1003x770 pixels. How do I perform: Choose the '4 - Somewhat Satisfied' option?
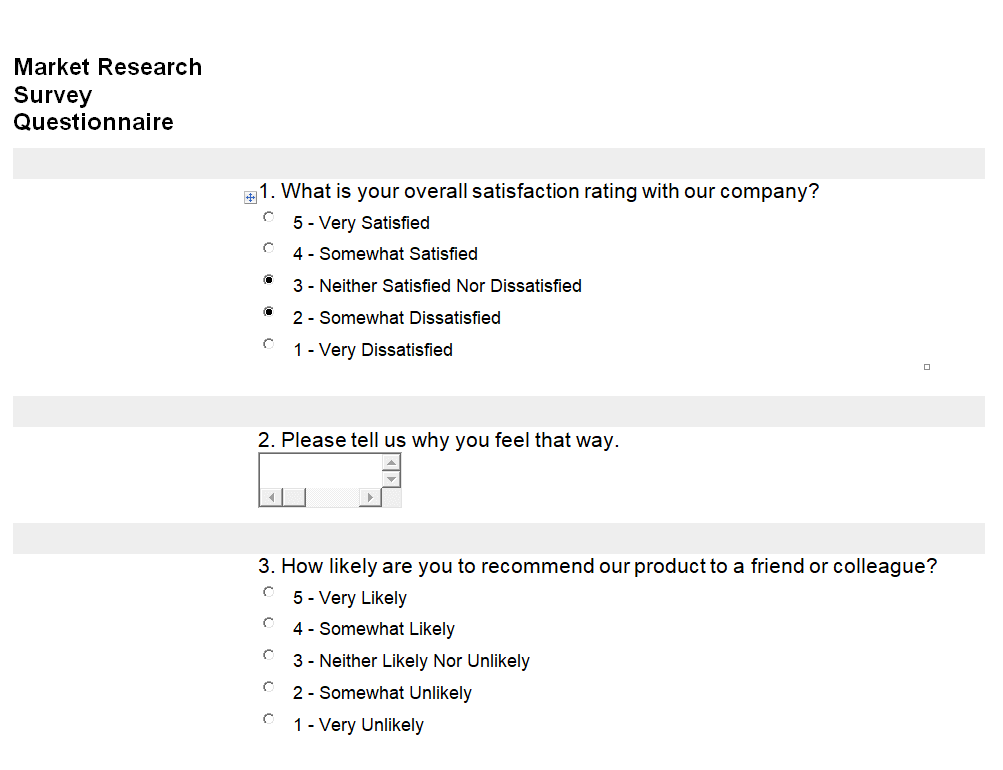(x=268, y=248)
